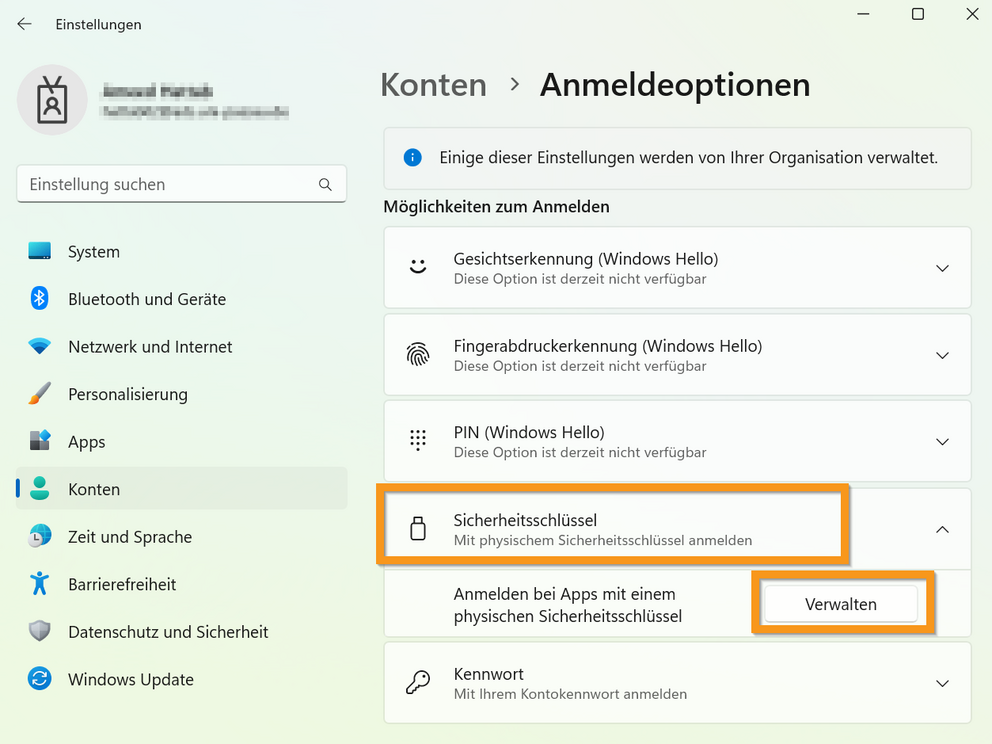The width and height of the screenshot is (992, 744).
Task: Click the System monitor icon in sidebar
Action: pos(40,252)
